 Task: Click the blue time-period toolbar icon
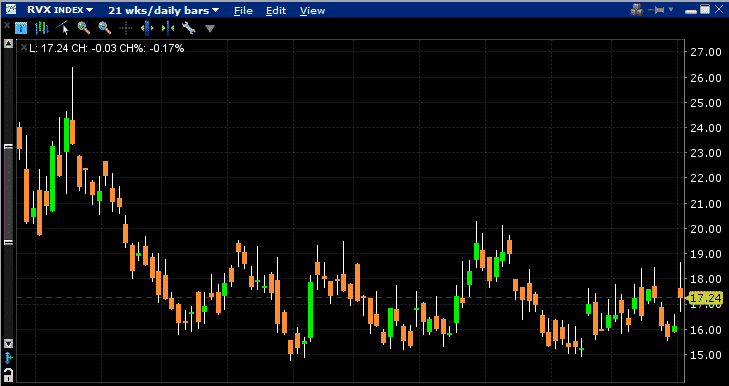tap(21, 28)
